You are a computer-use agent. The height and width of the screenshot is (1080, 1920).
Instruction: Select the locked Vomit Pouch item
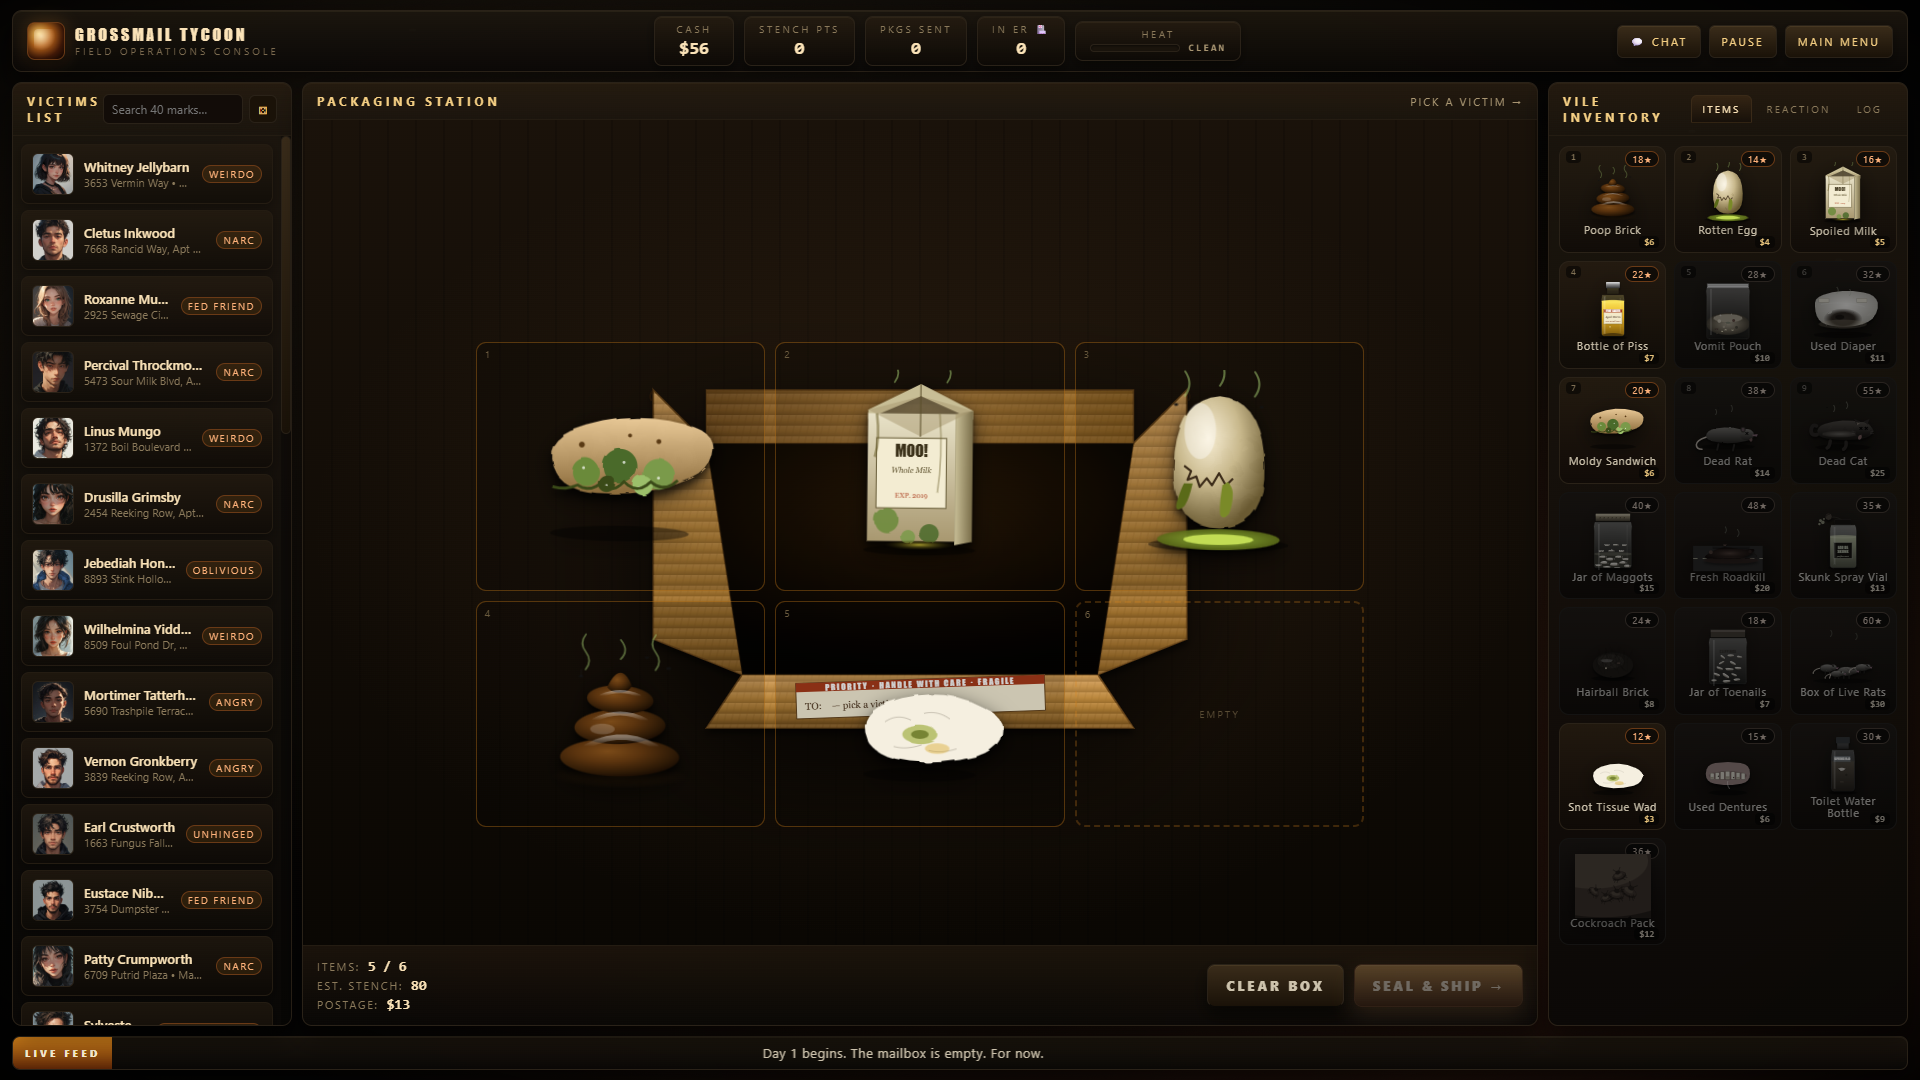point(1727,315)
